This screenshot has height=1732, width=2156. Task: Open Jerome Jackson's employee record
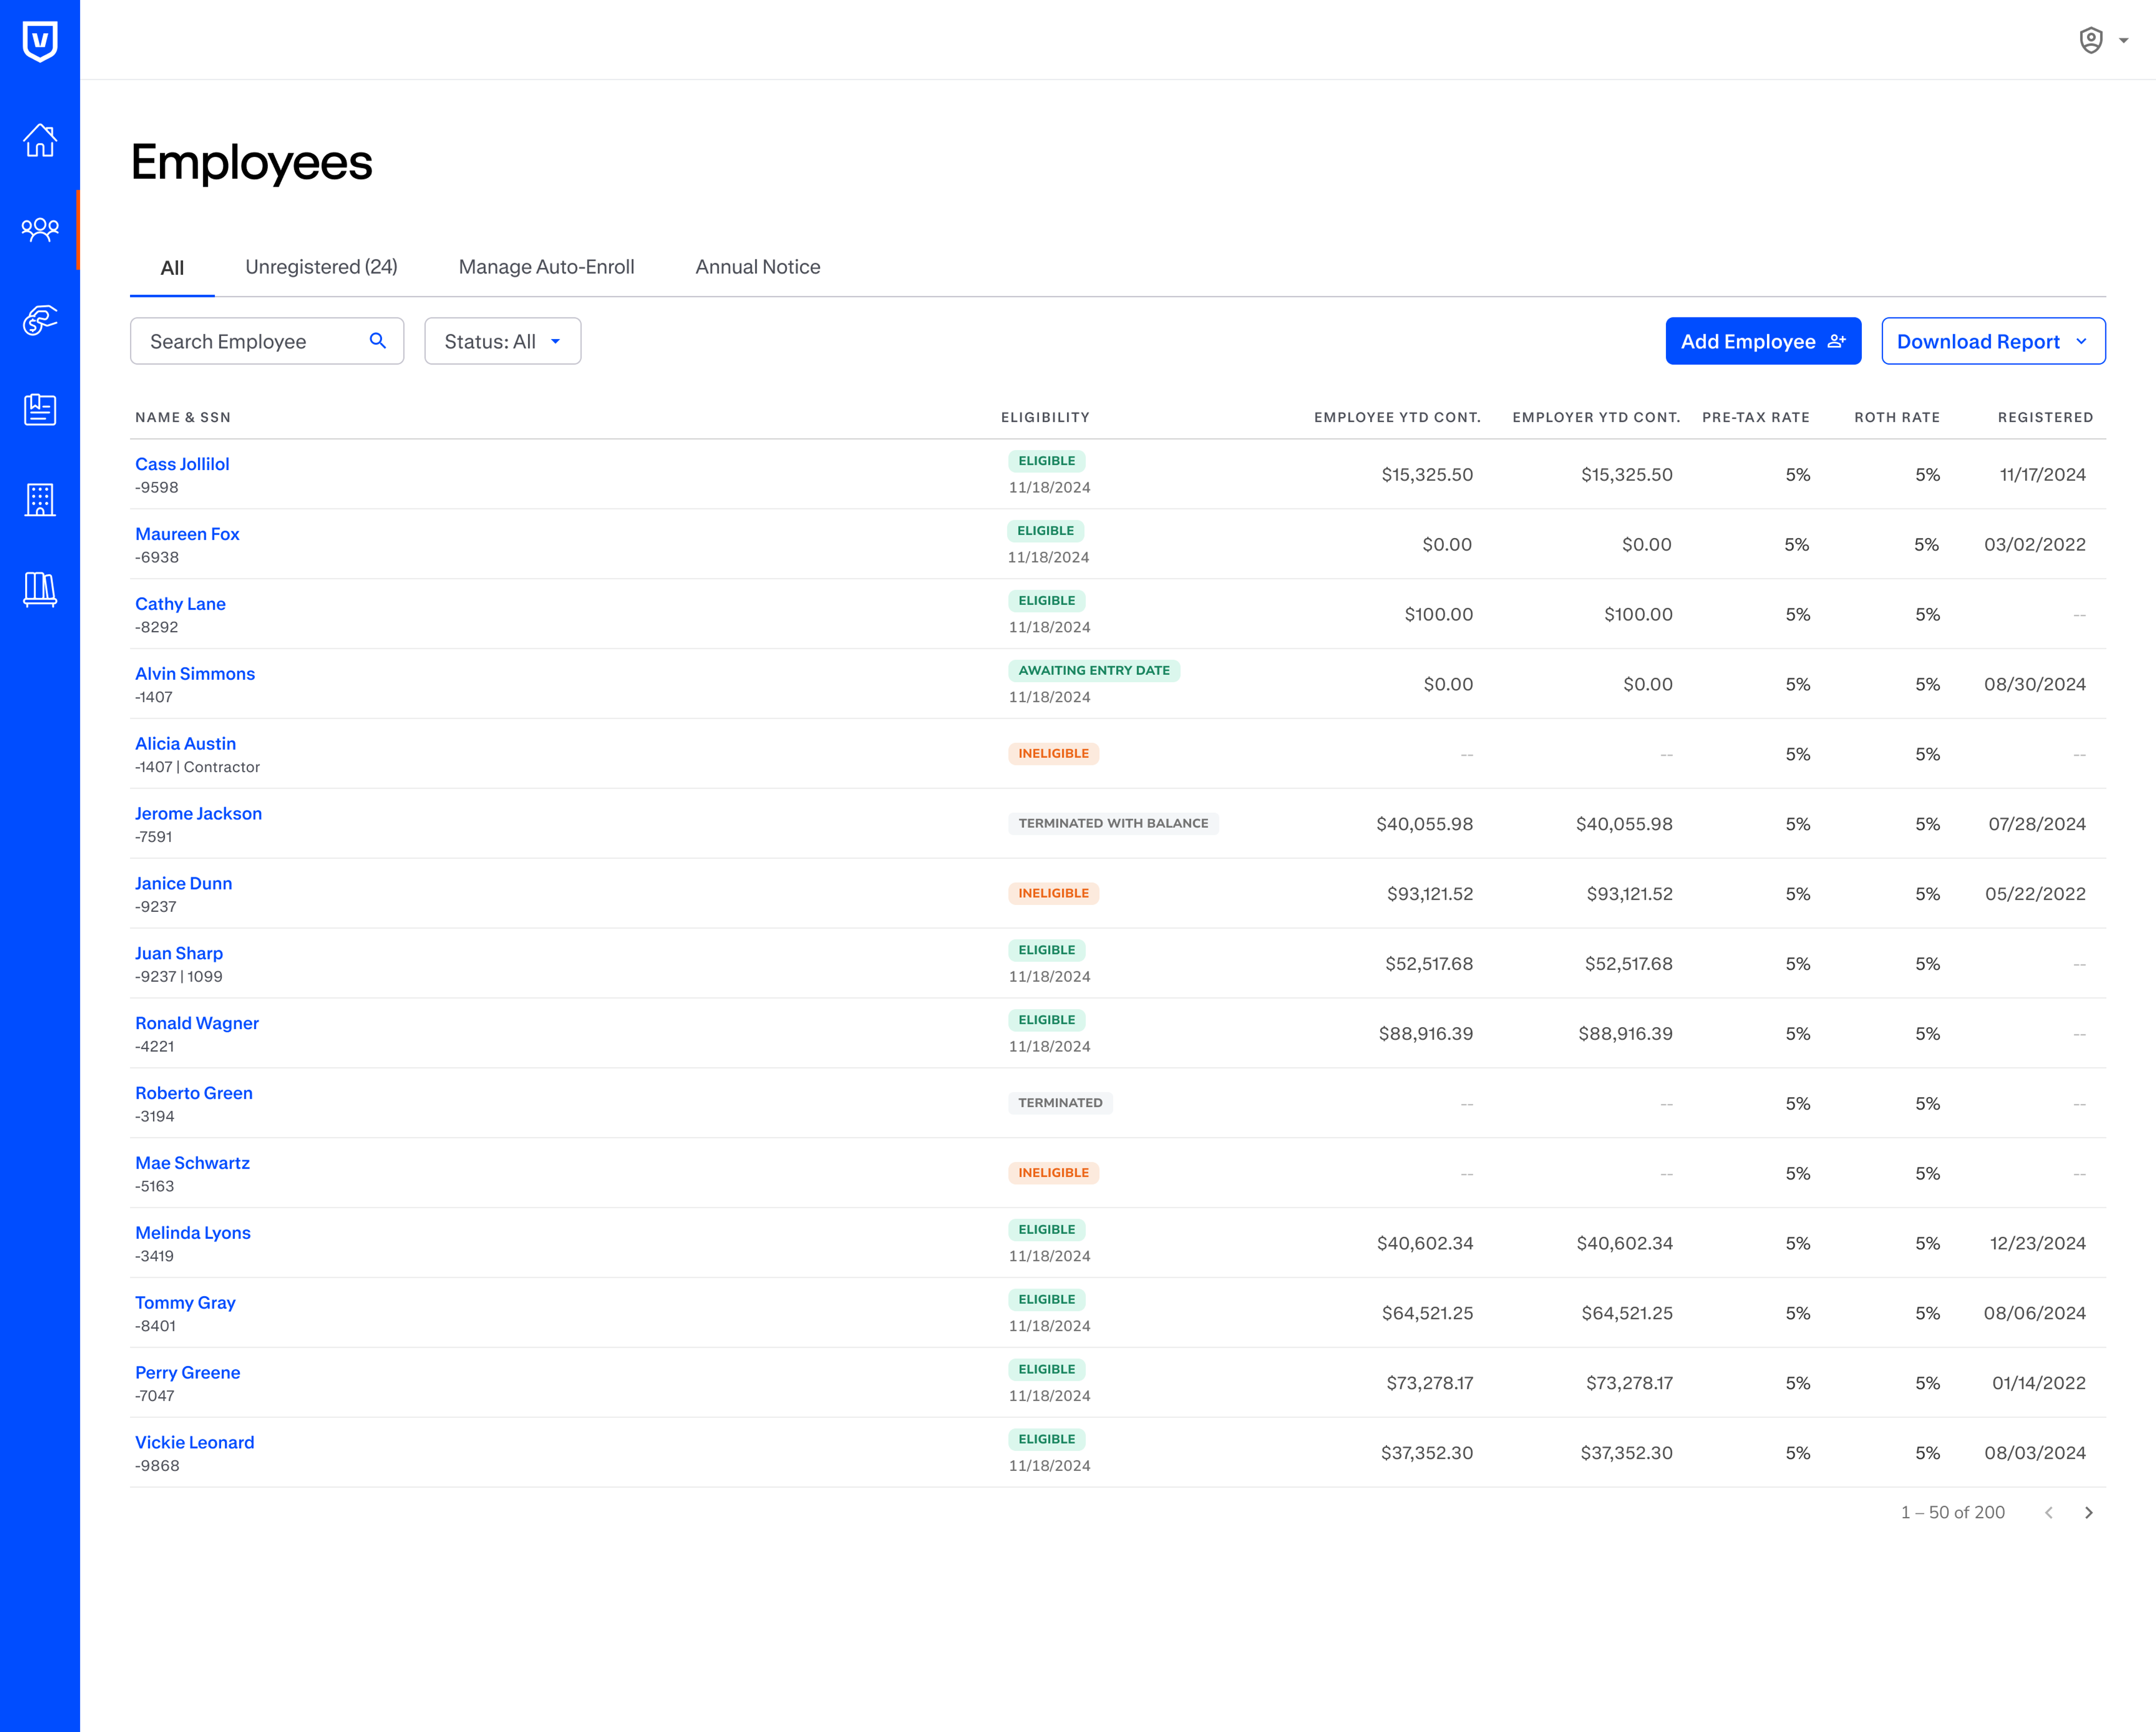pyautogui.click(x=198, y=813)
